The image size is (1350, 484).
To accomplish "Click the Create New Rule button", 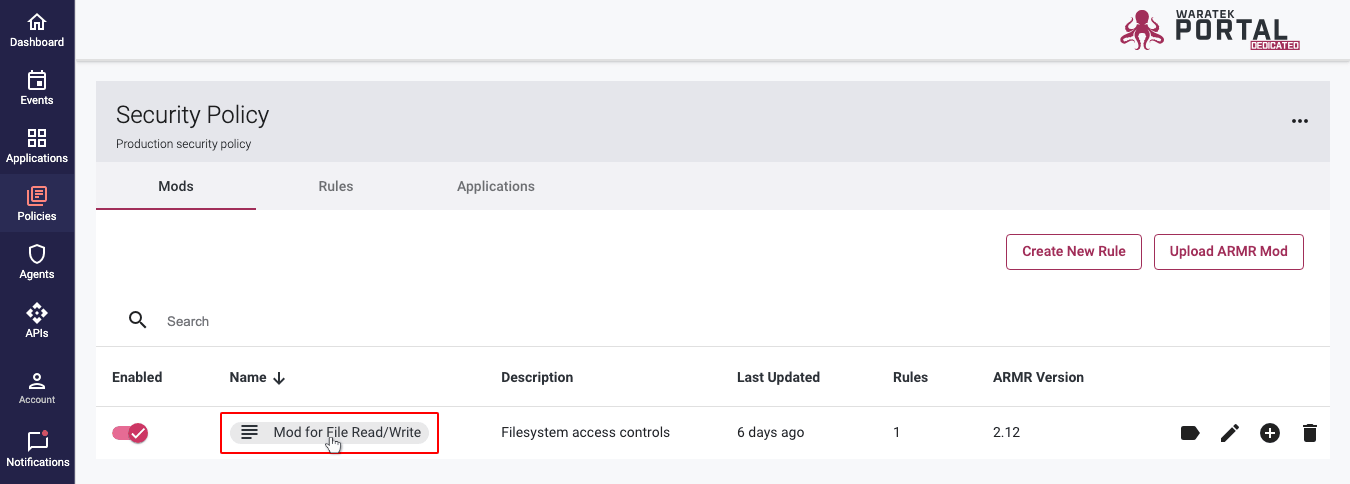I will (1074, 252).
